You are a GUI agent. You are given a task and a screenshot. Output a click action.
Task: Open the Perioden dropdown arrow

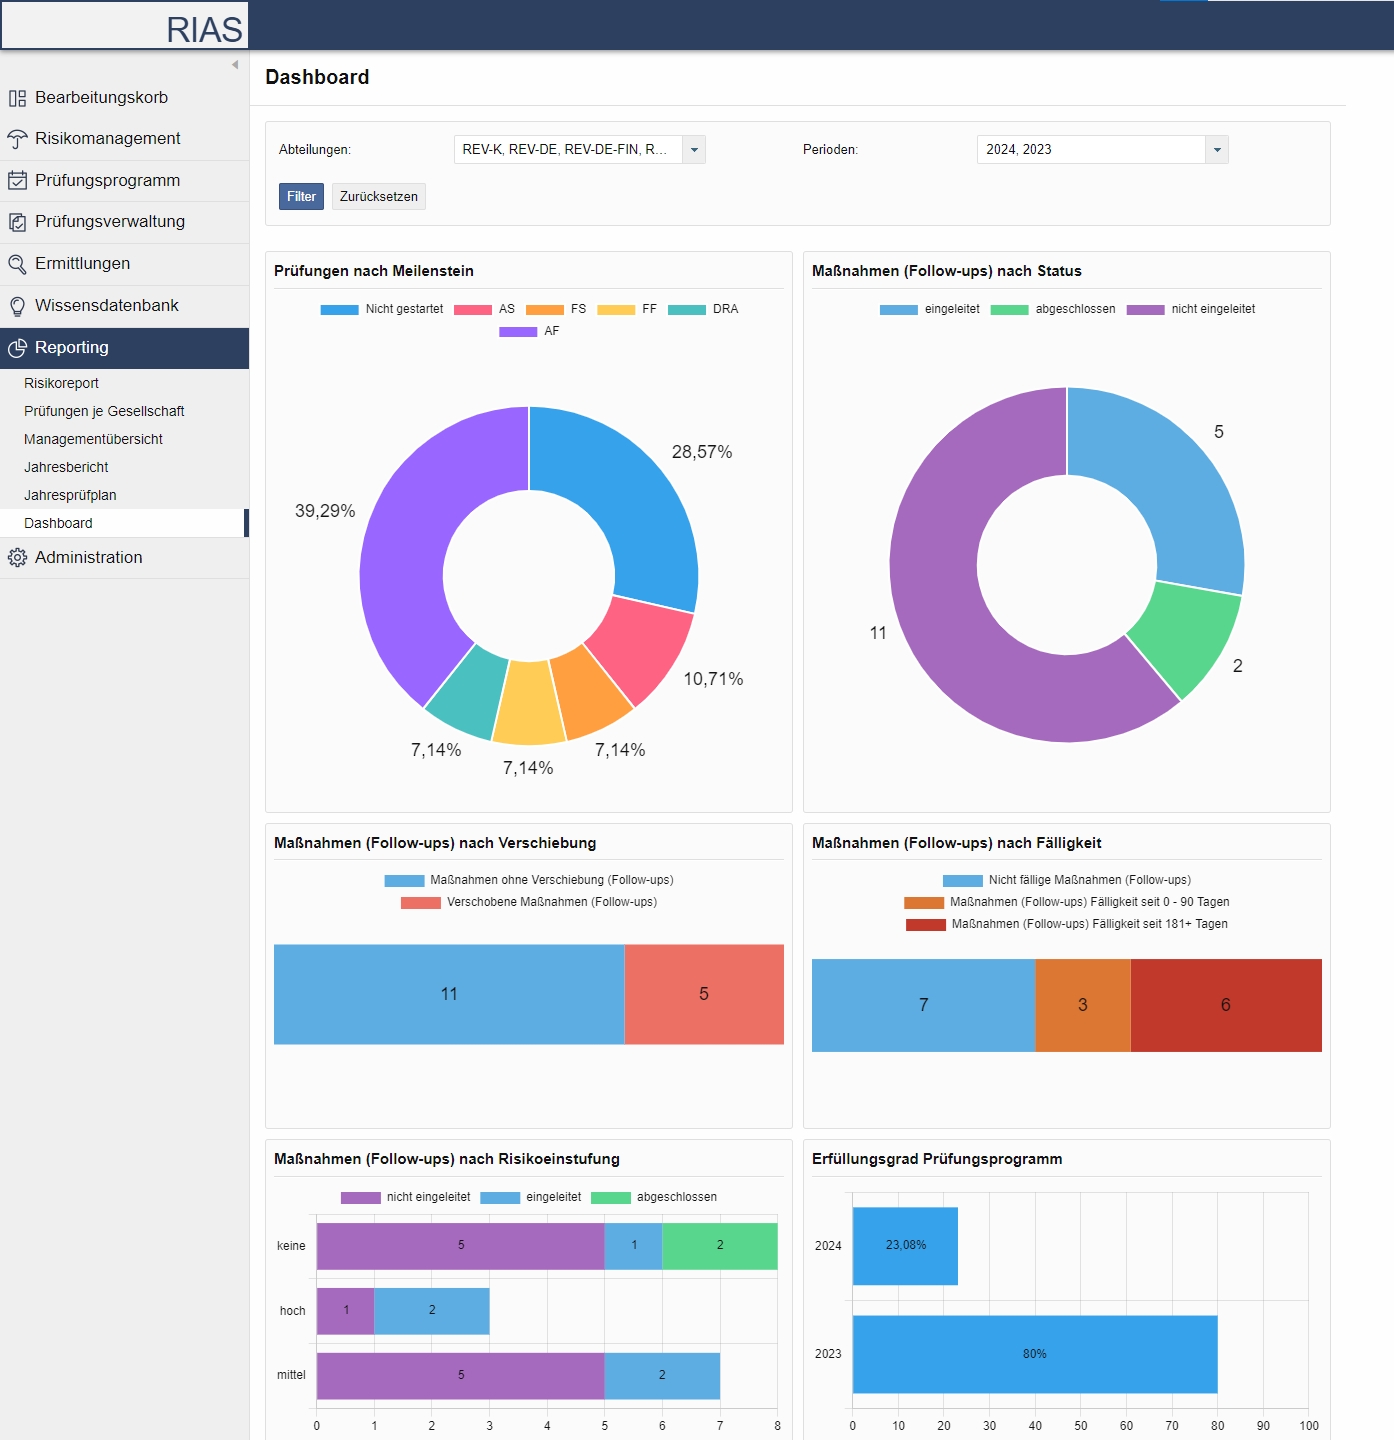(x=1217, y=150)
